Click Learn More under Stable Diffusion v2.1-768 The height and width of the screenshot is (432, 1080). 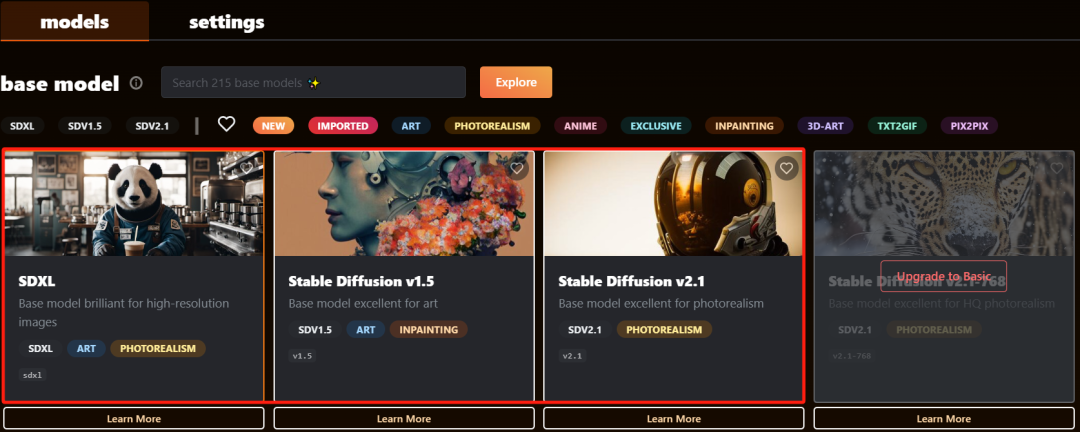tap(944, 418)
